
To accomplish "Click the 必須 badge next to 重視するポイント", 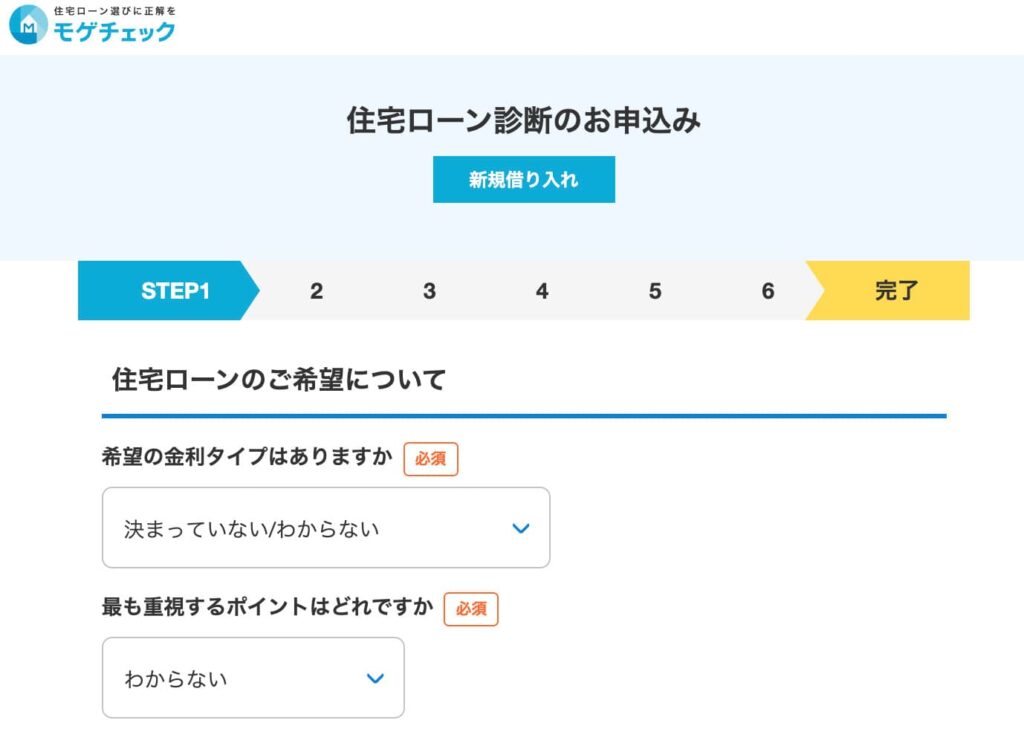I will pyautogui.click(x=470, y=609).
